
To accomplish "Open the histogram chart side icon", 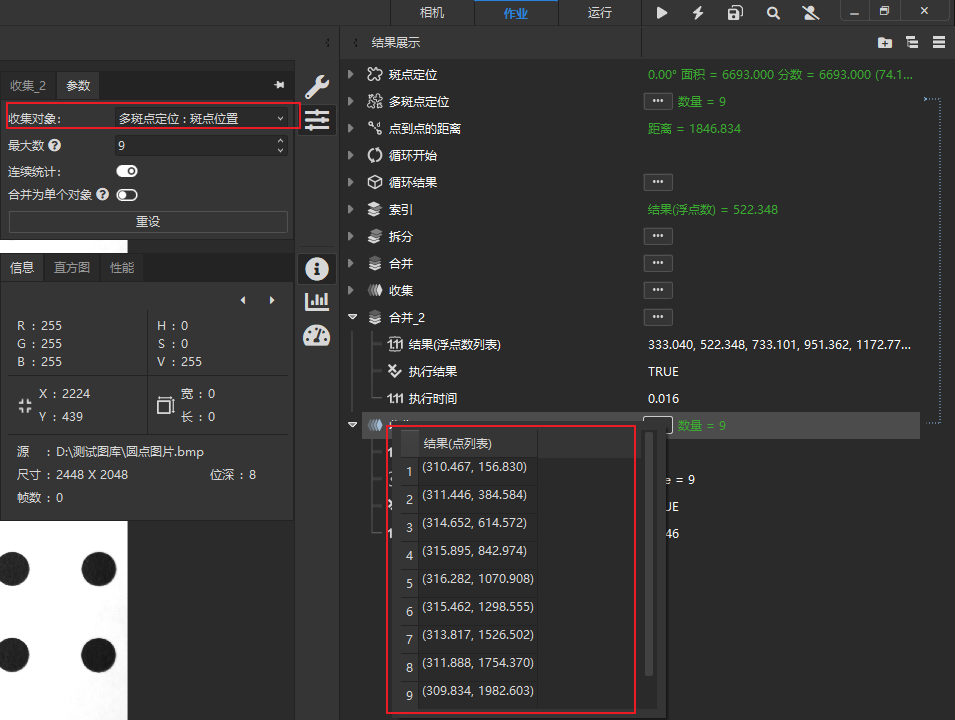I will click(x=317, y=301).
